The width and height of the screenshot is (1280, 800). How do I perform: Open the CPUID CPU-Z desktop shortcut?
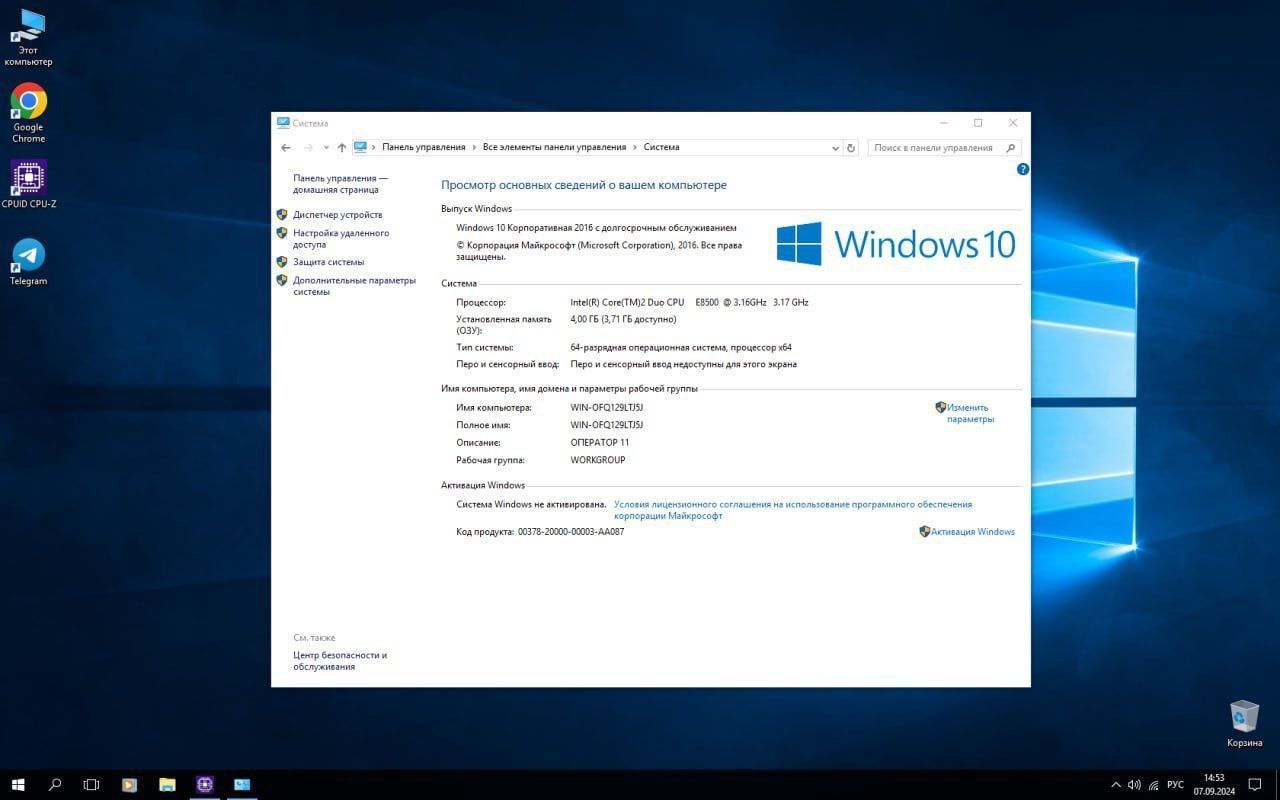point(28,185)
